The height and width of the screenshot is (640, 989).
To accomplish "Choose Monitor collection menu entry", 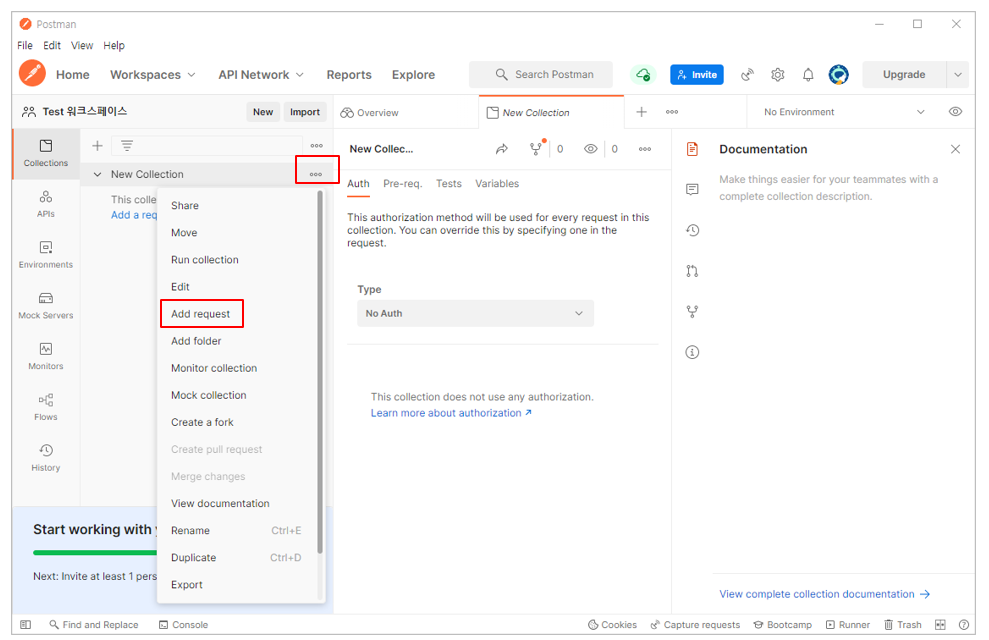I will pos(214,368).
